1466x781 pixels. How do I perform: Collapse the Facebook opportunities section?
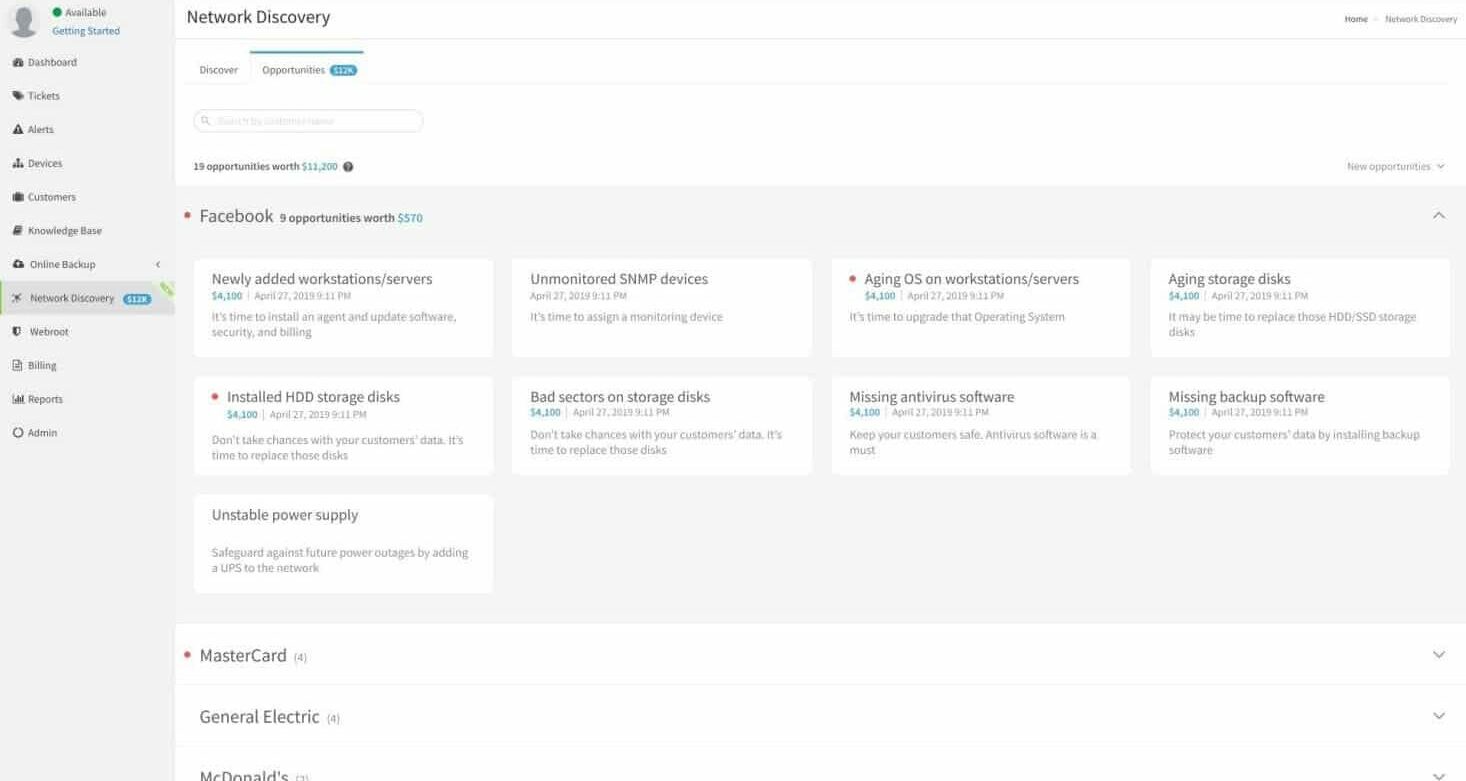point(1438,214)
